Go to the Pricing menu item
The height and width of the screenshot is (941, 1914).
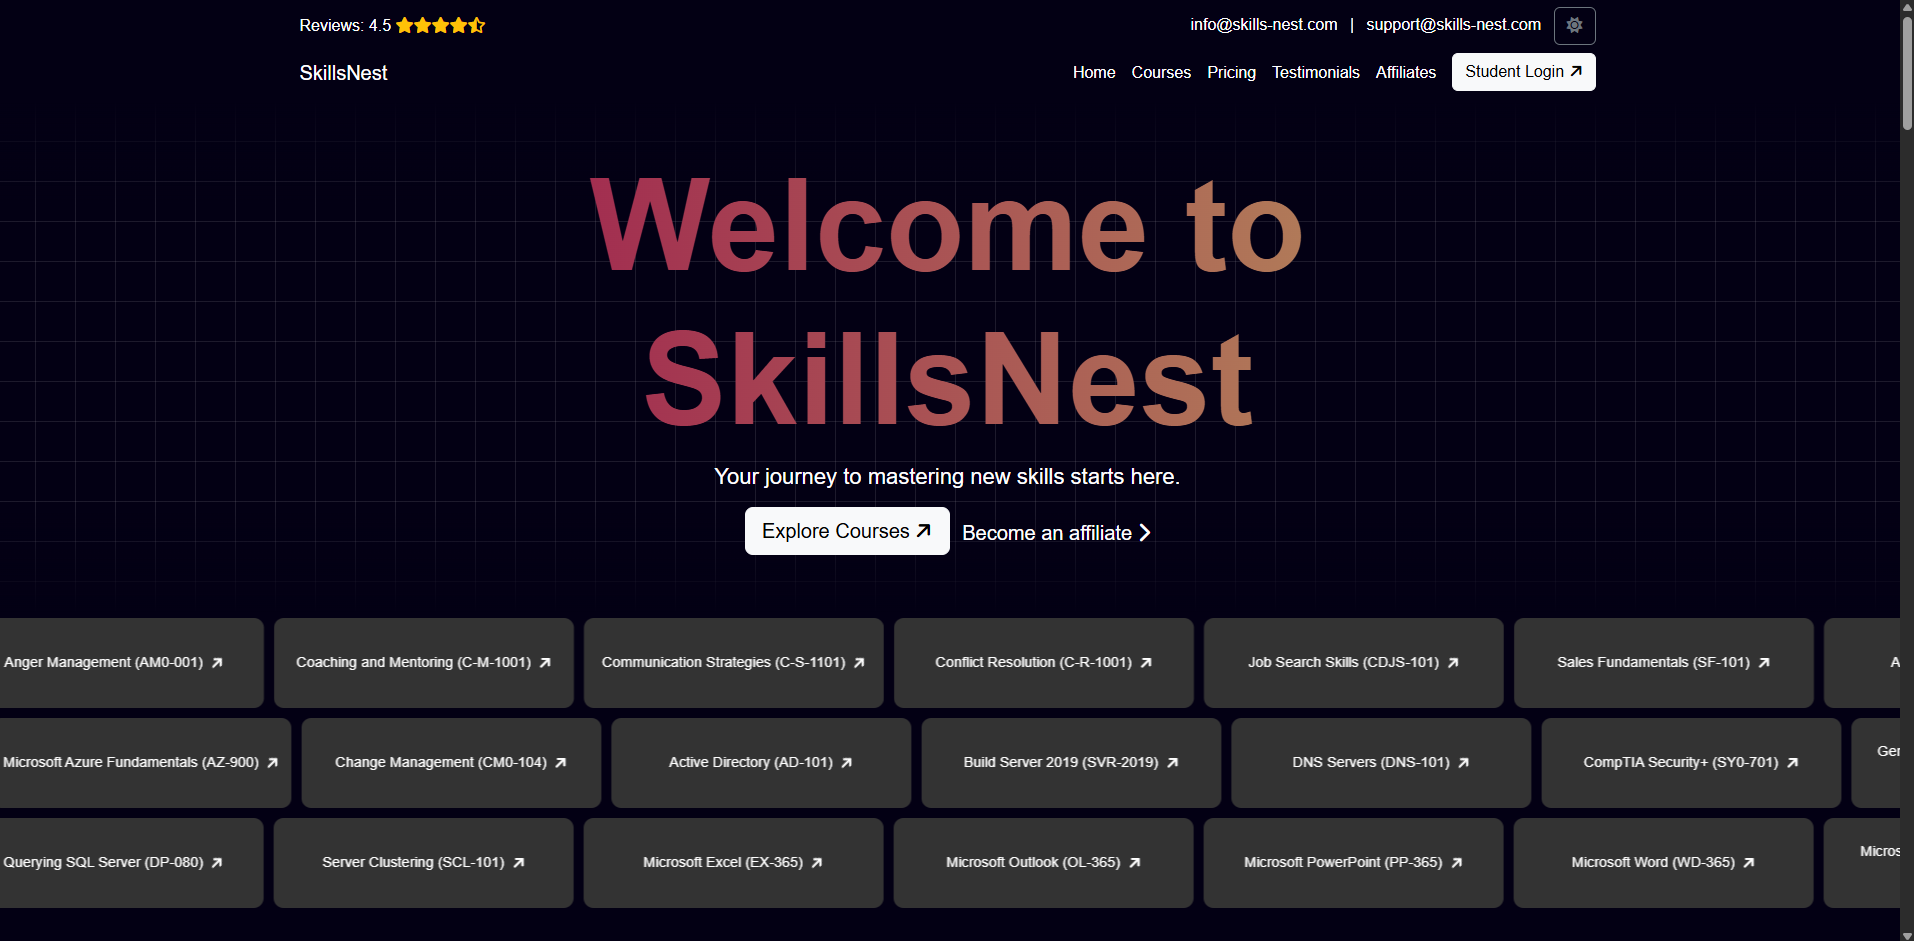[1231, 72]
